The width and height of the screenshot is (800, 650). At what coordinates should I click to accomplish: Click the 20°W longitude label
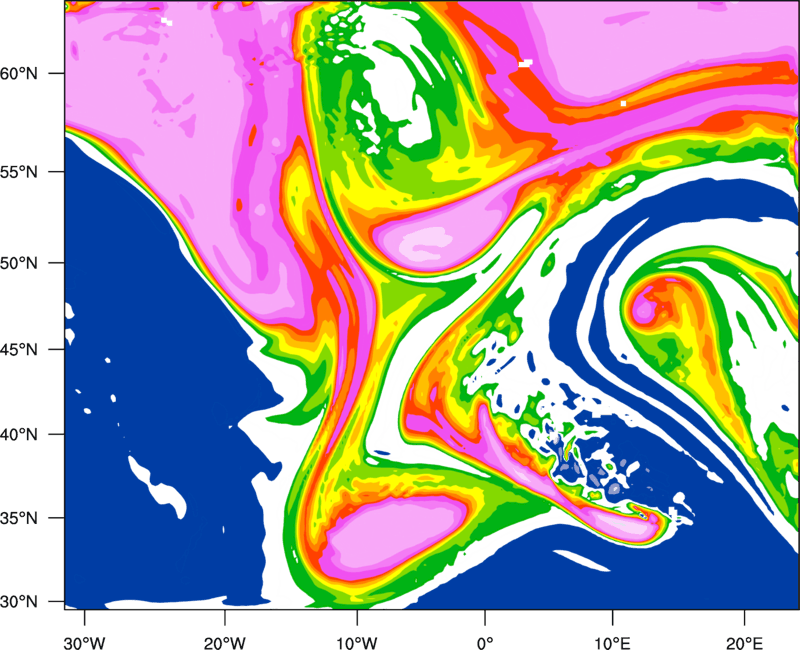[224, 643]
